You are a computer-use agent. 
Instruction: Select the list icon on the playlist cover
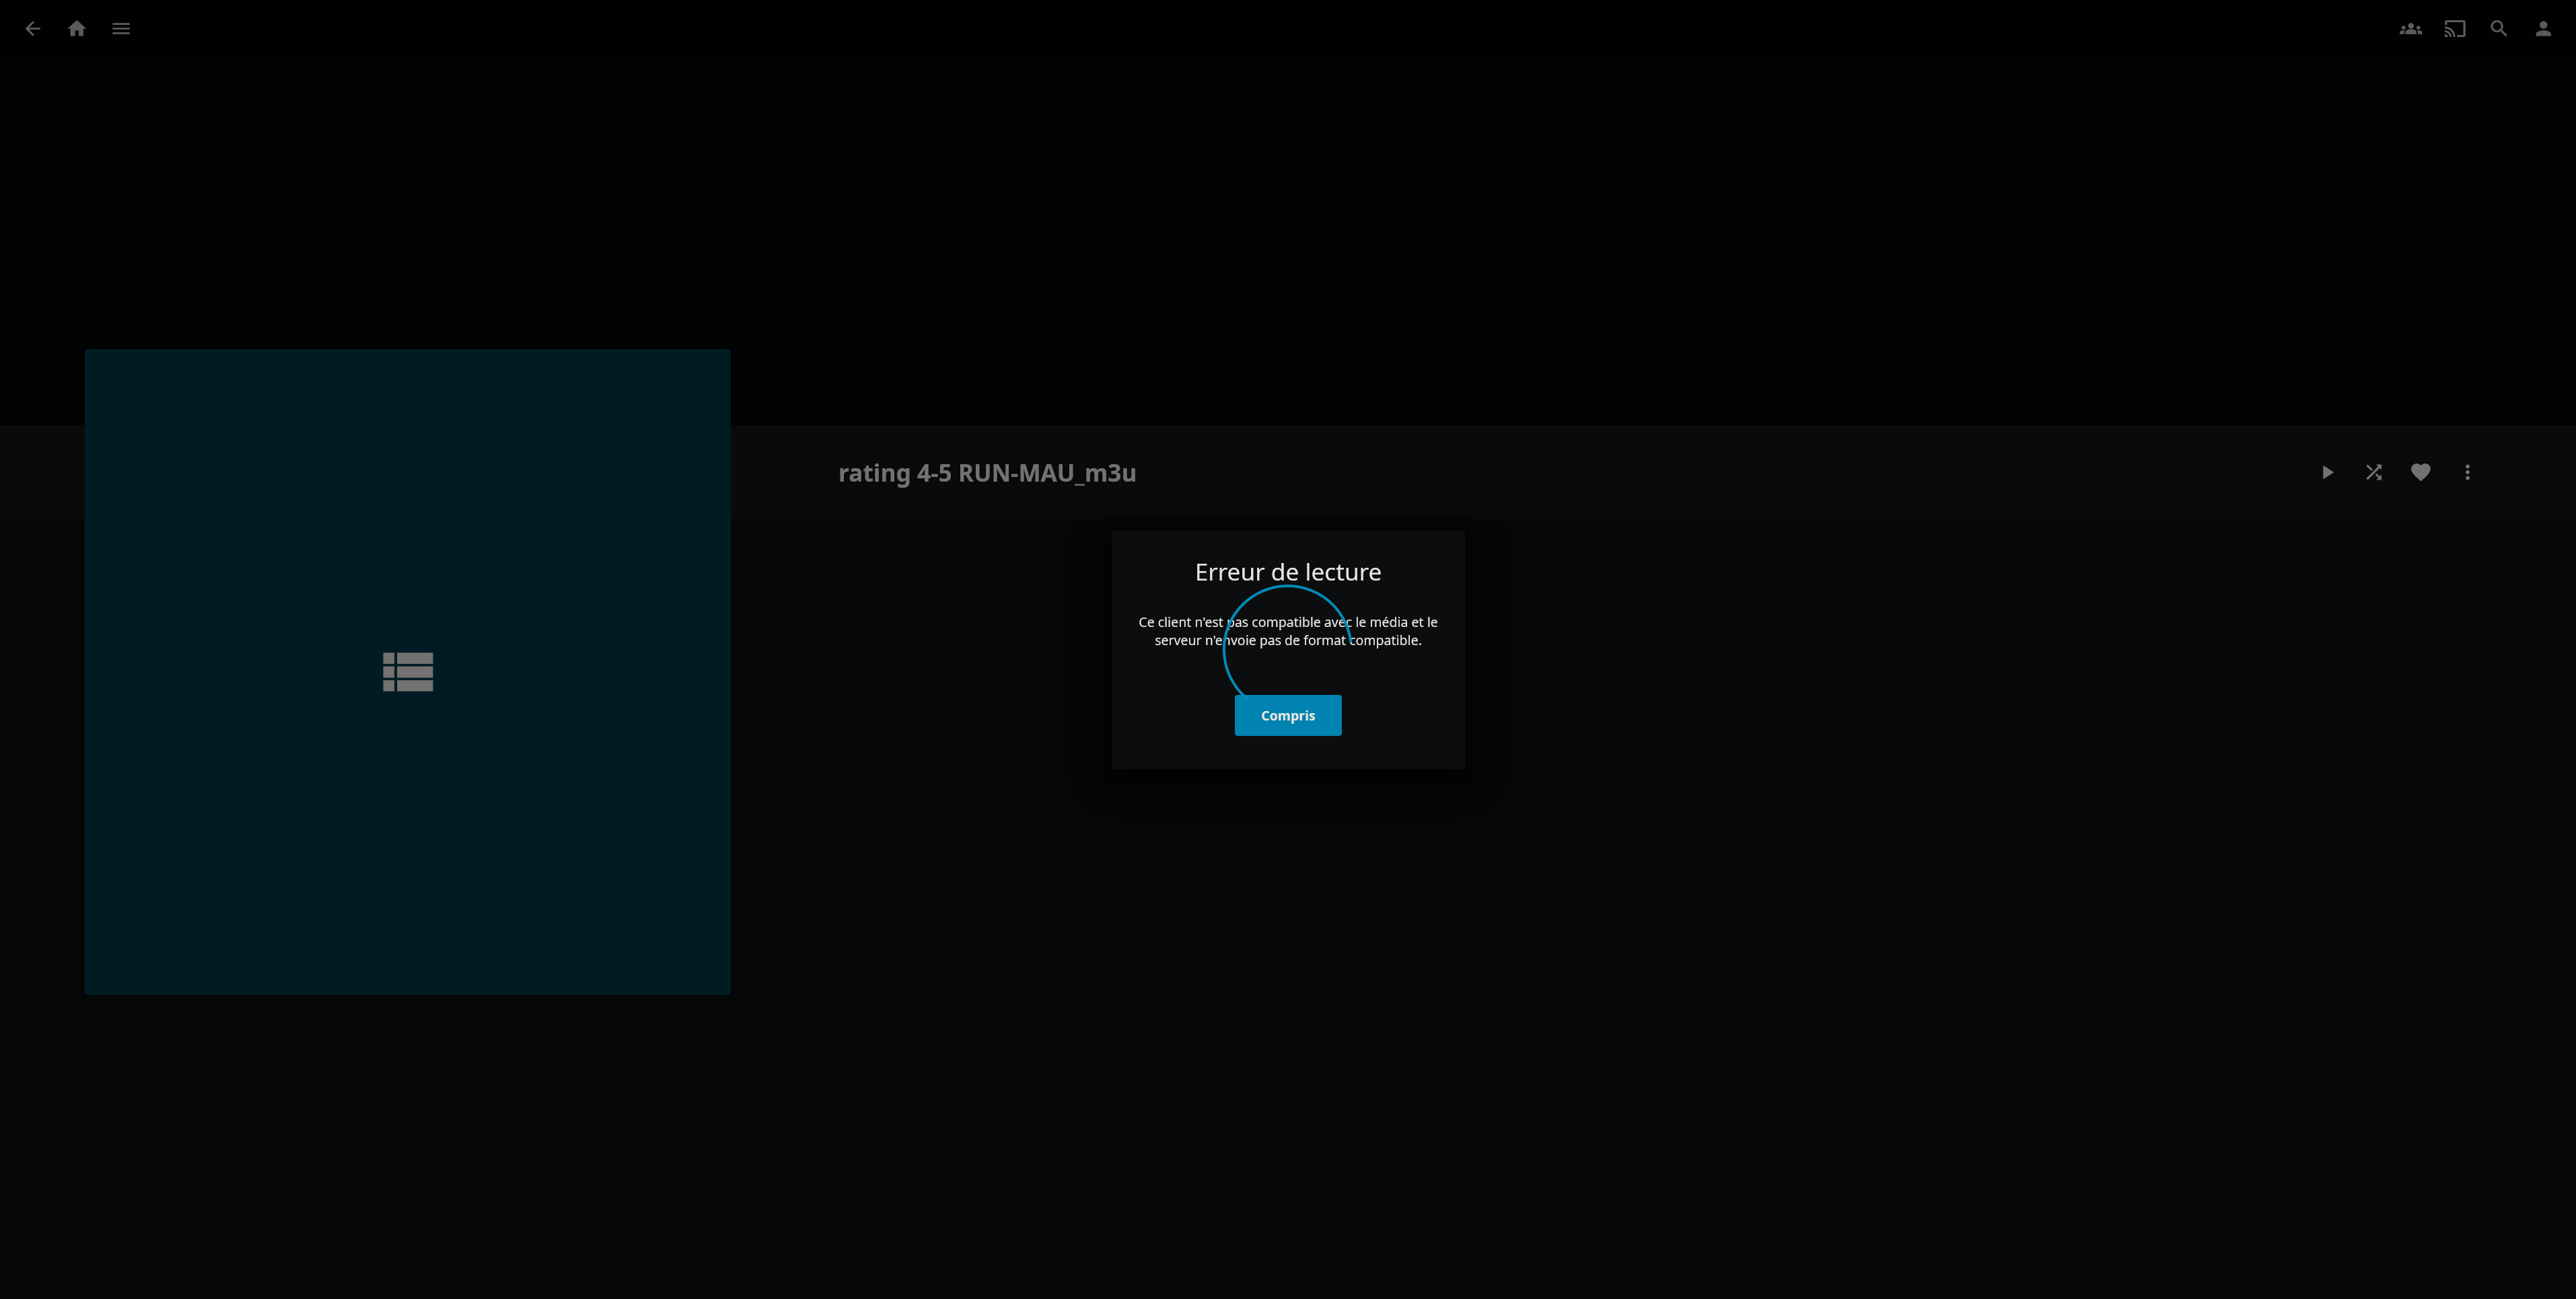(407, 671)
